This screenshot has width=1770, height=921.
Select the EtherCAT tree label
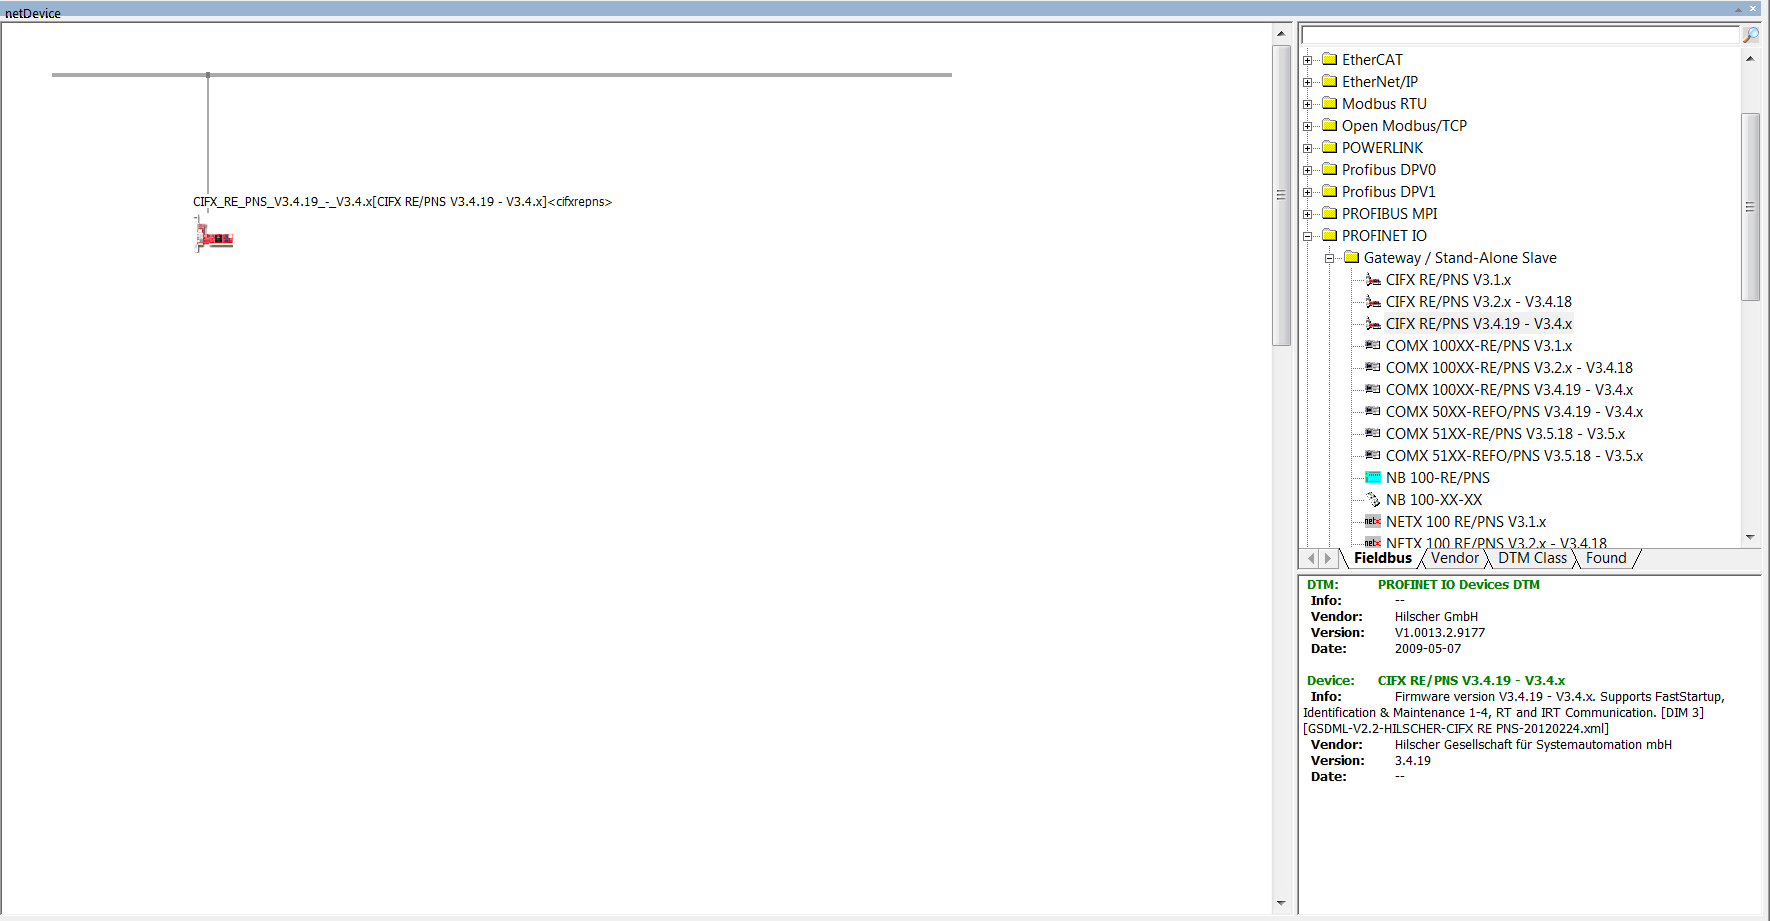click(x=1372, y=60)
